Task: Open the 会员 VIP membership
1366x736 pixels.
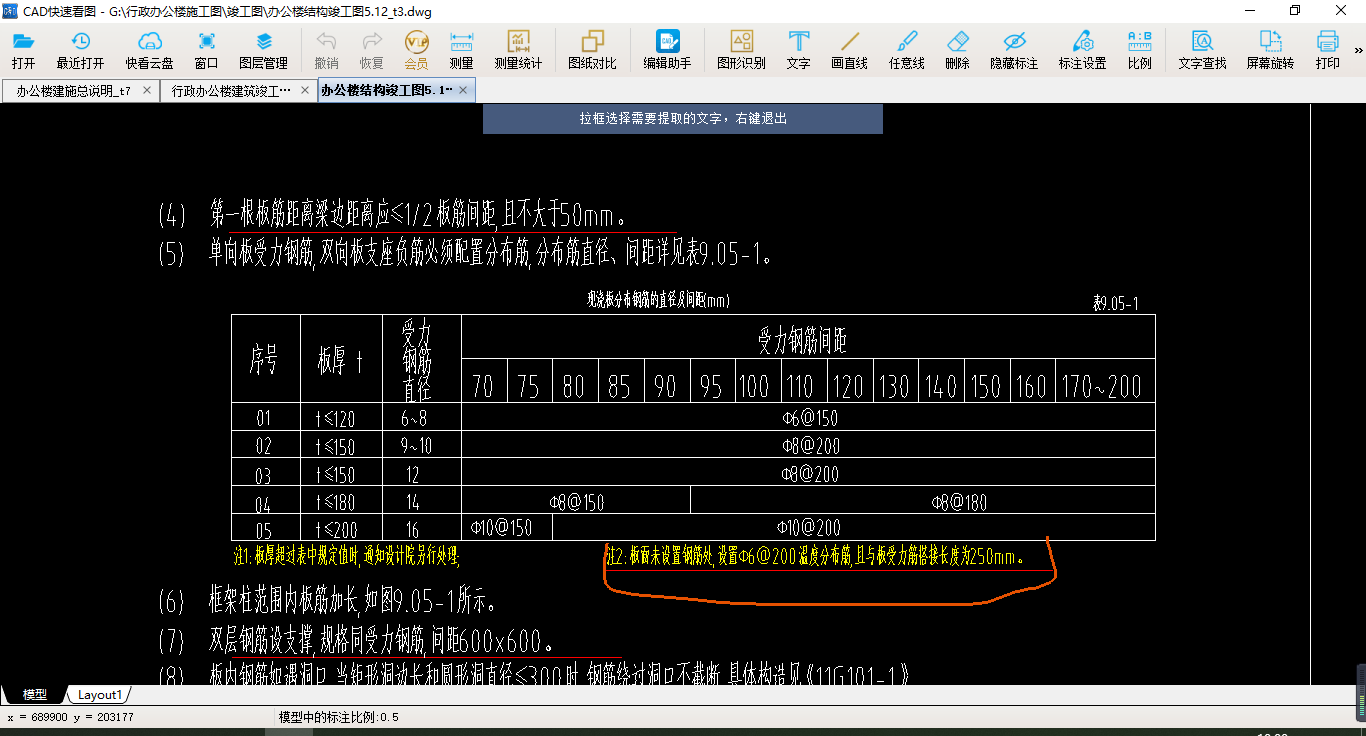Action: (416, 50)
